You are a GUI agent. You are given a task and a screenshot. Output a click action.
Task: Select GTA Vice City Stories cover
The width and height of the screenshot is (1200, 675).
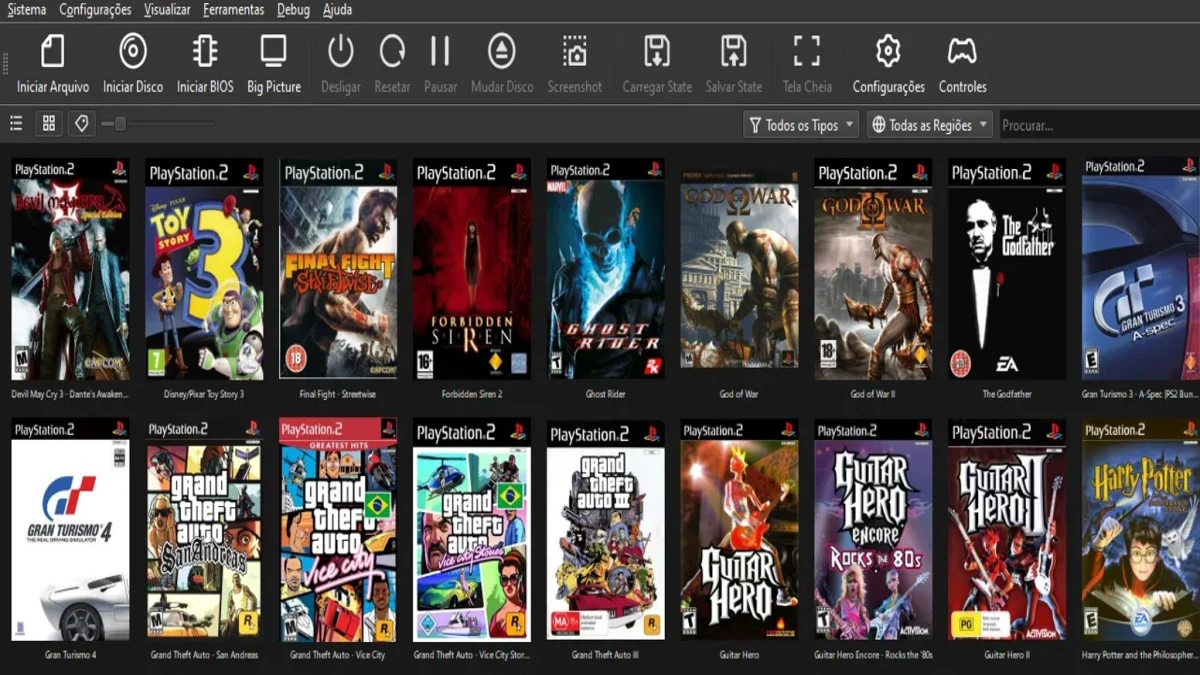tap(472, 530)
